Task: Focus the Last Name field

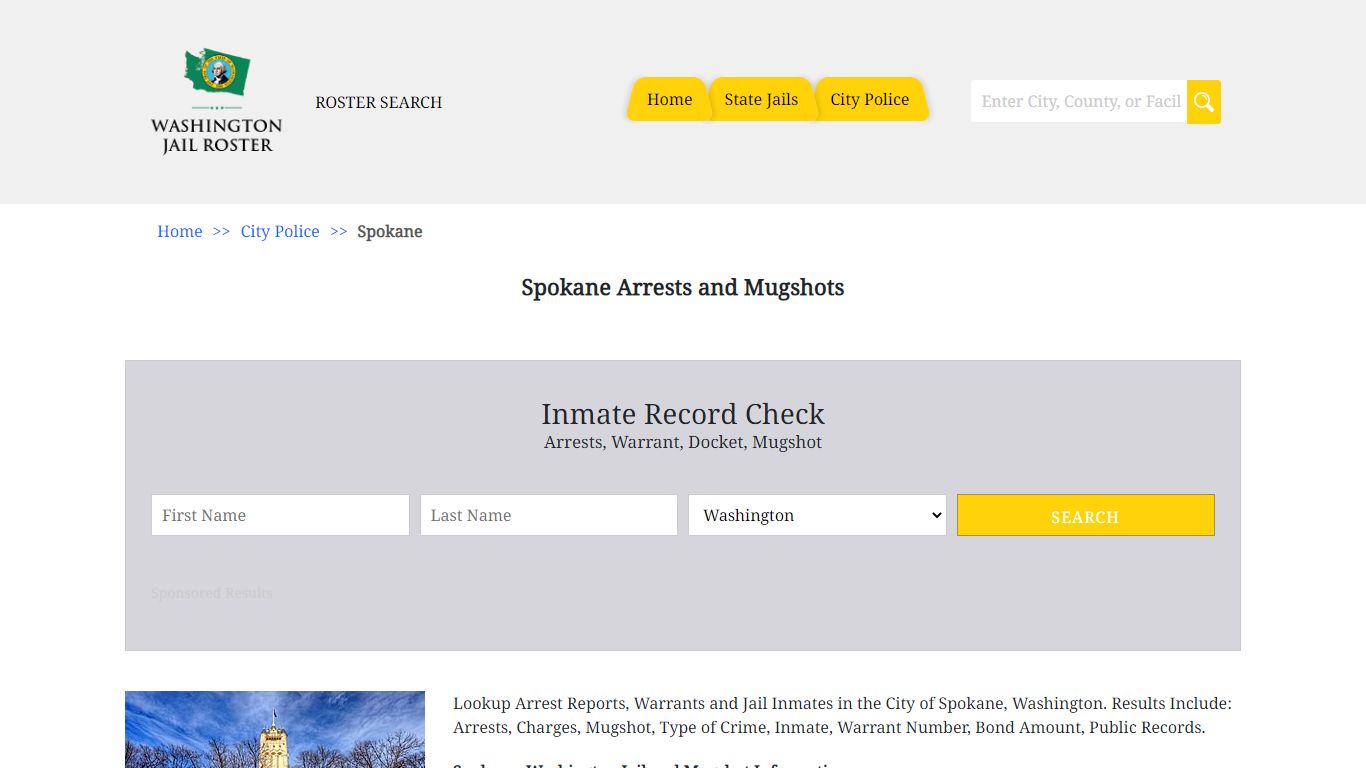Action: (x=549, y=515)
